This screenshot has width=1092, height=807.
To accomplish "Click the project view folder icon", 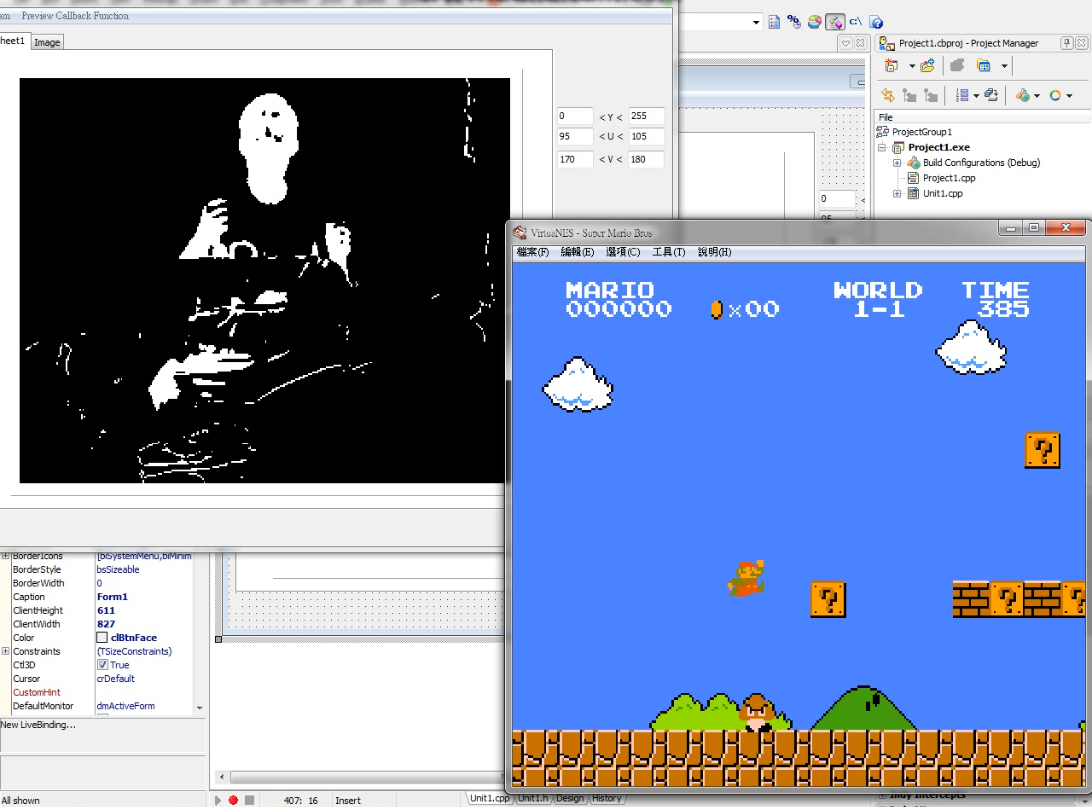I will [983, 65].
